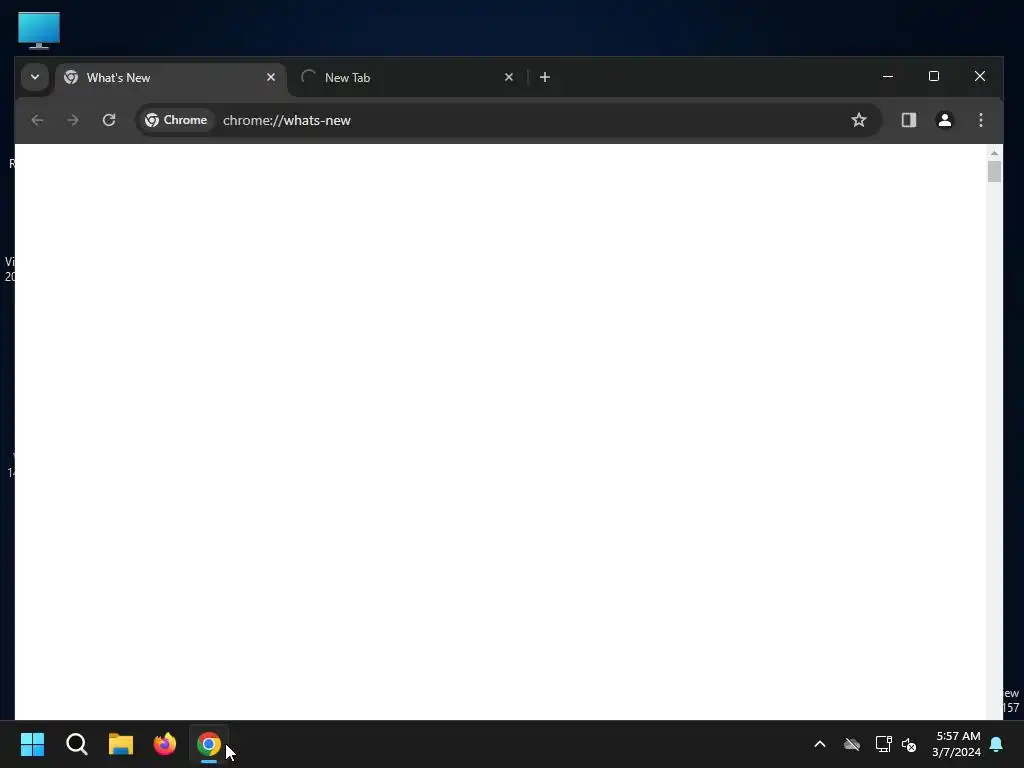Click the scrollbar up arrow
1024x768 pixels.
994,153
